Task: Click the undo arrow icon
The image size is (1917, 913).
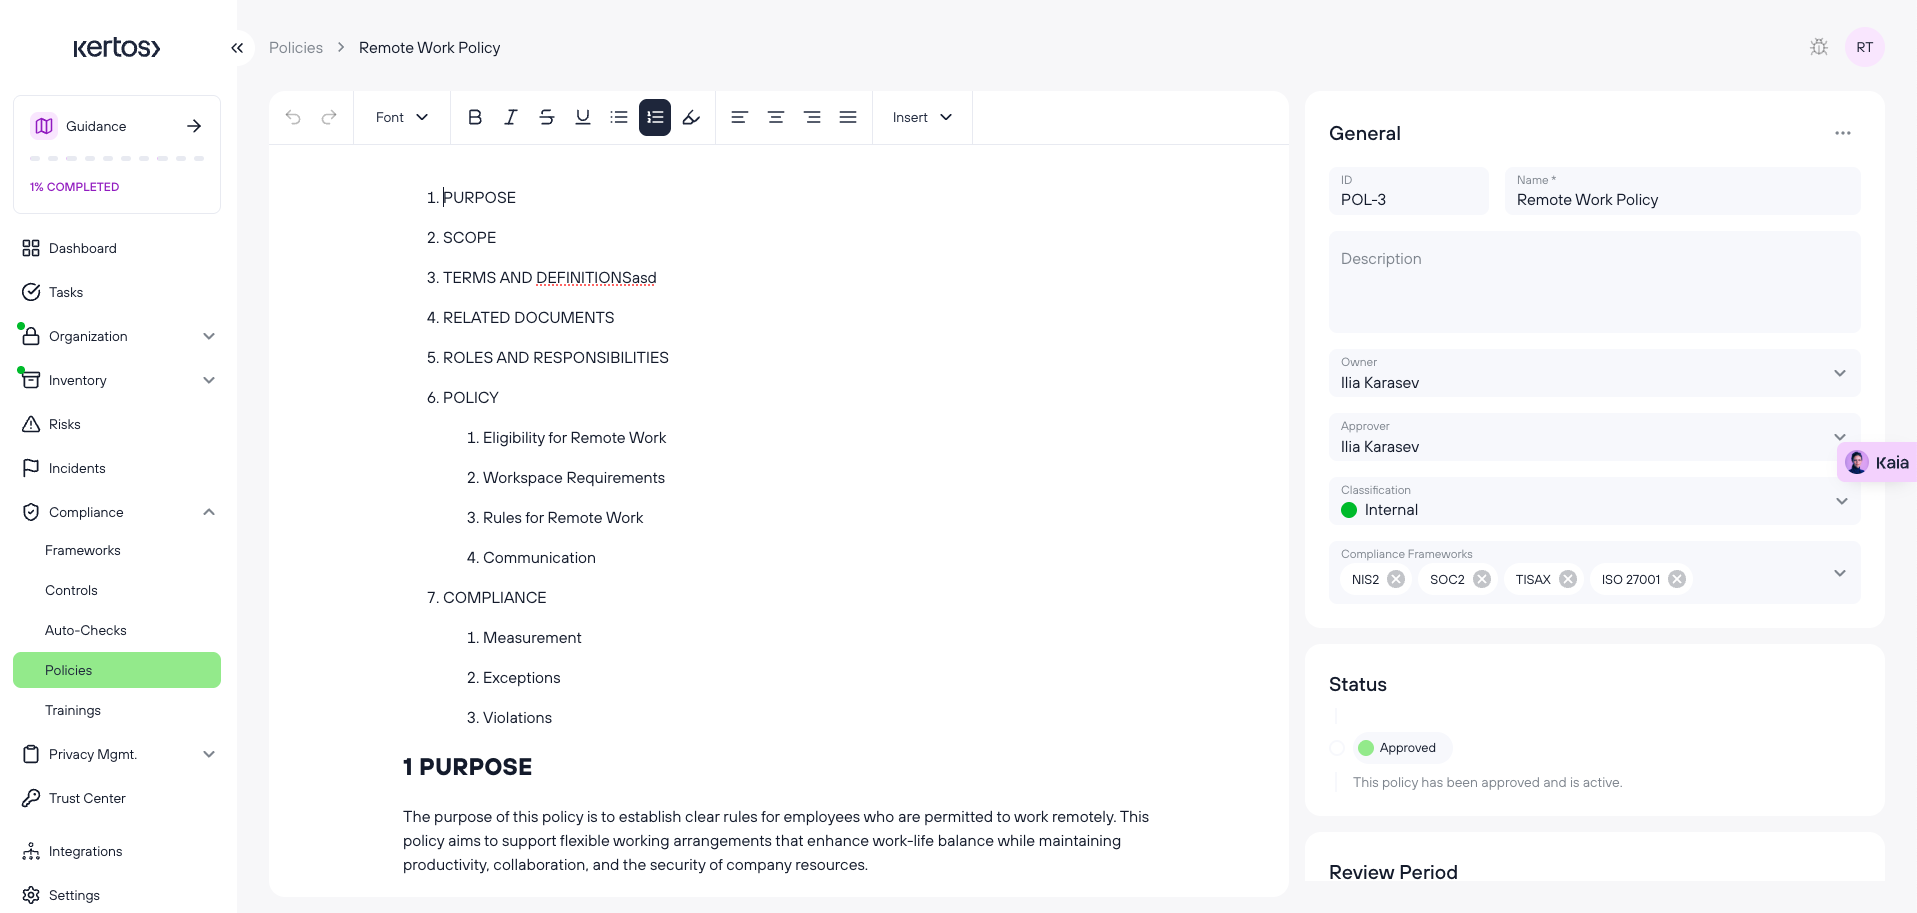Action: click(x=293, y=117)
